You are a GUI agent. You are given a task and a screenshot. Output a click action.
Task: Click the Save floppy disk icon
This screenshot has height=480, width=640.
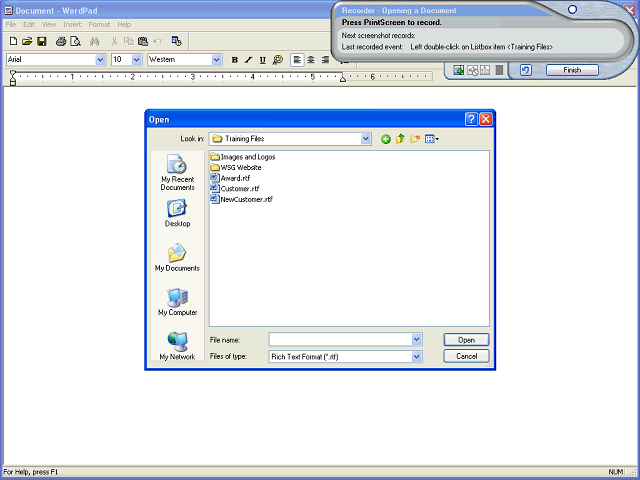42,41
